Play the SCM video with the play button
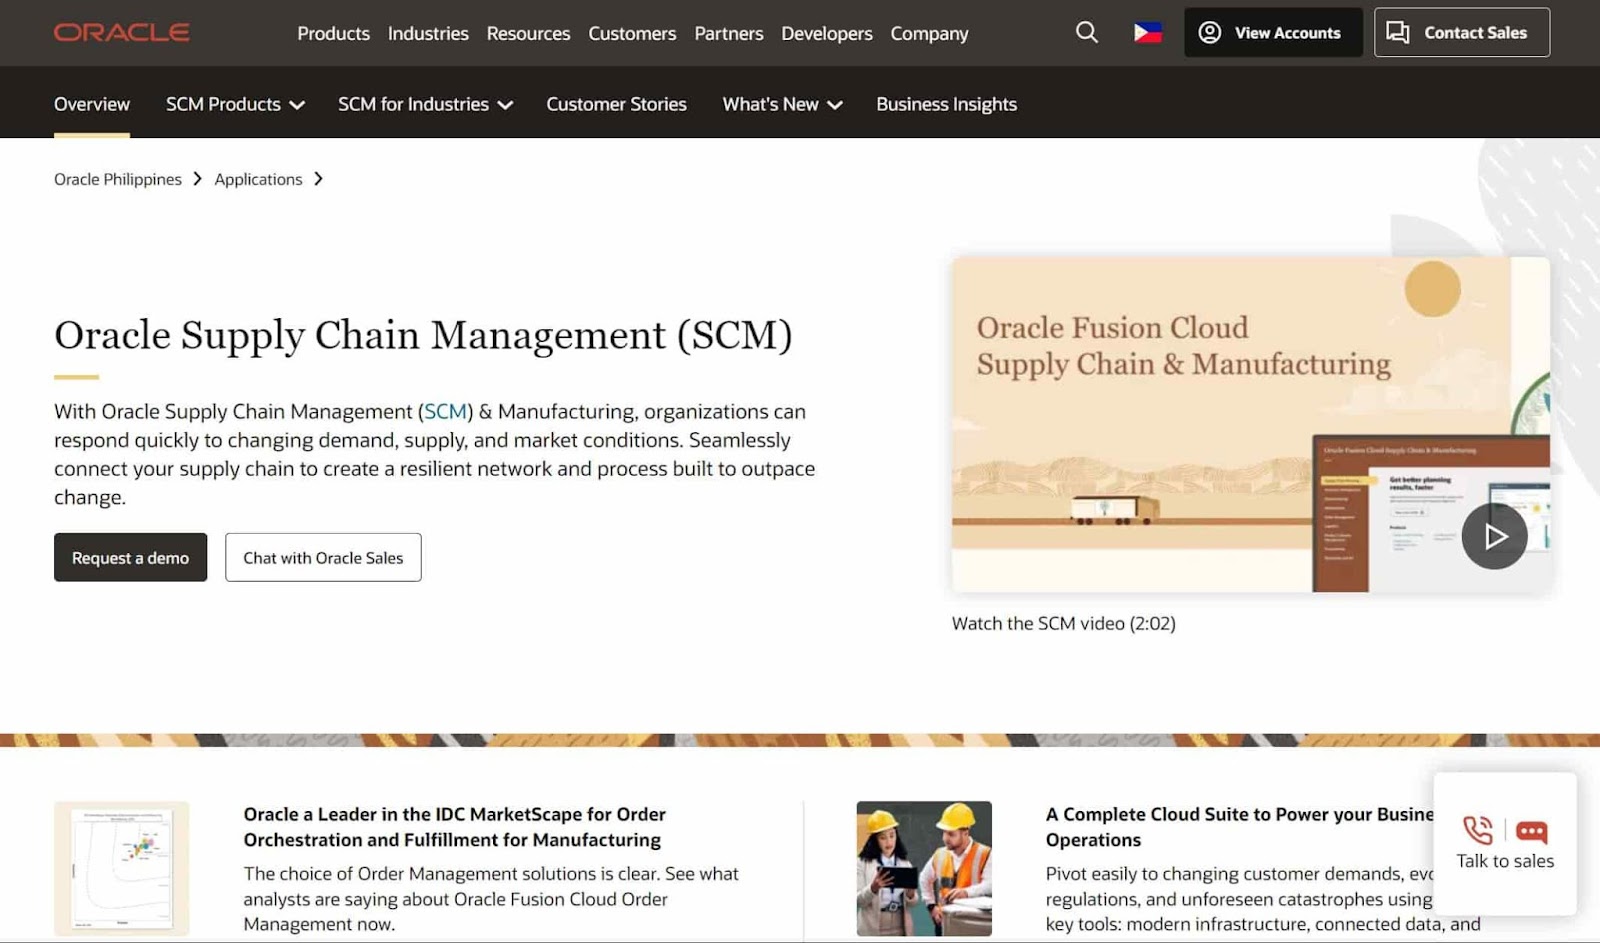This screenshot has height=943, width=1600. (x=1494, y=536)
